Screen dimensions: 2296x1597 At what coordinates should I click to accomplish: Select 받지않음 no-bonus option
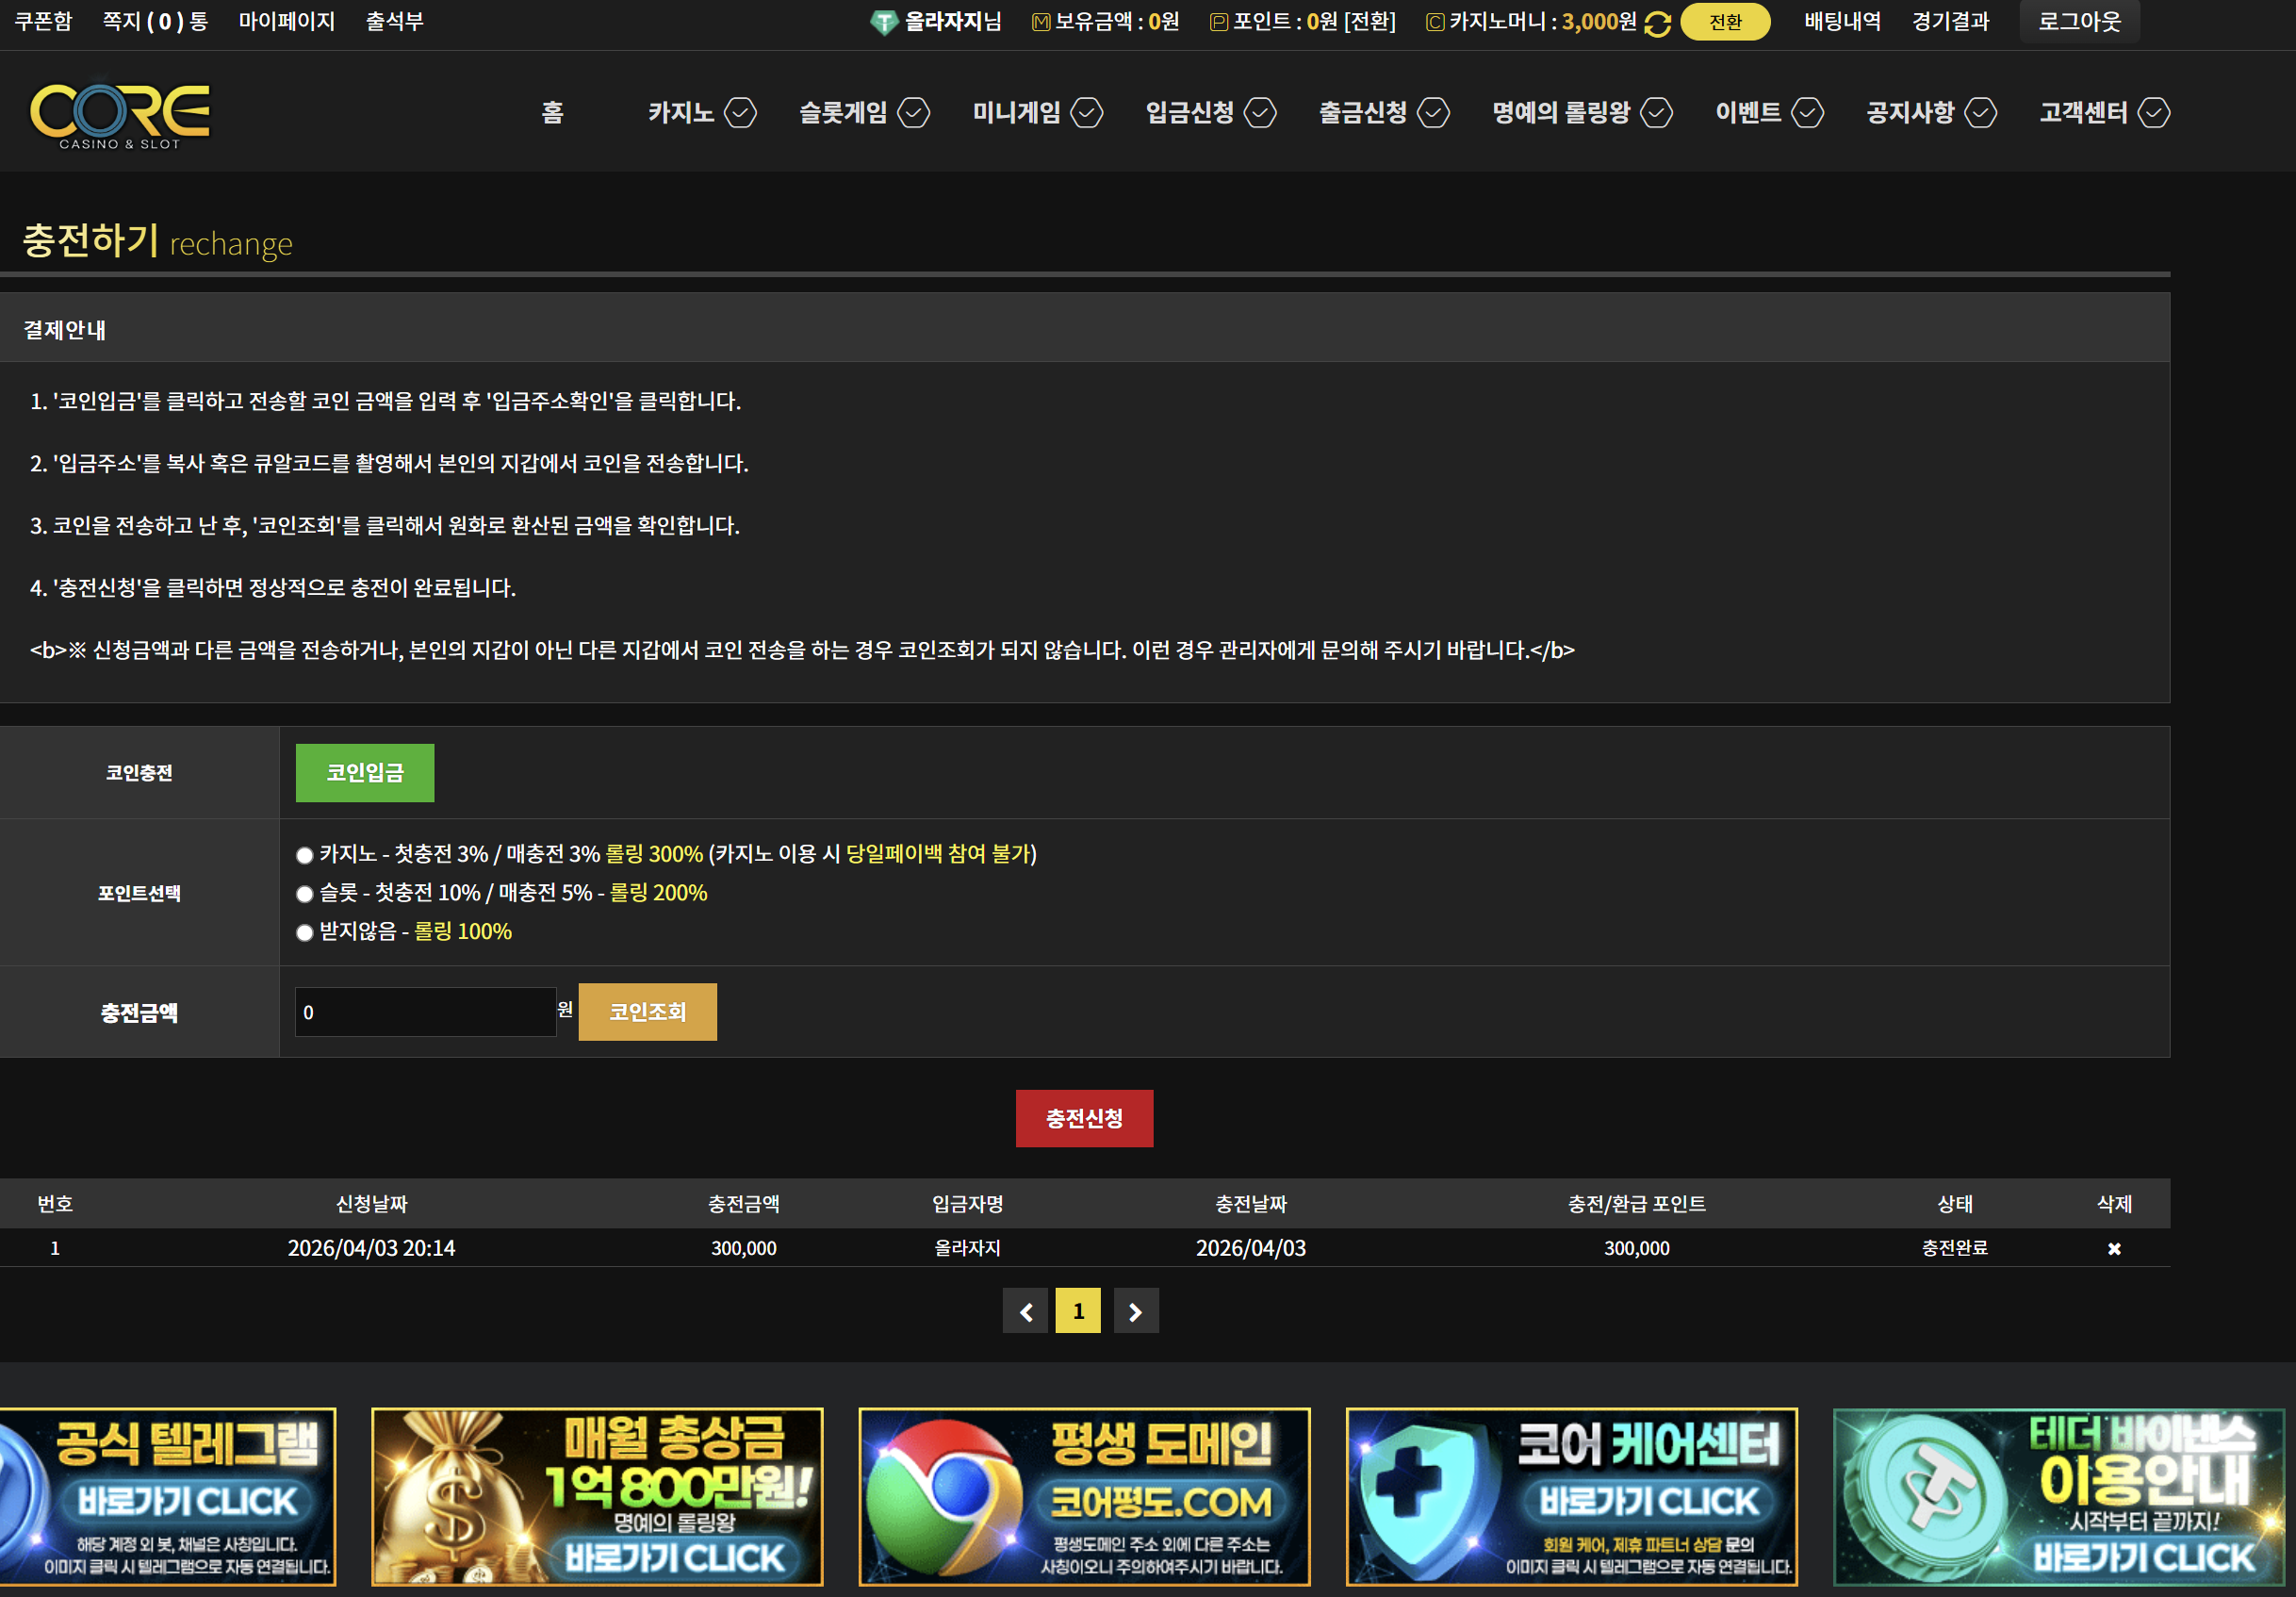click(x=304, y=933)
